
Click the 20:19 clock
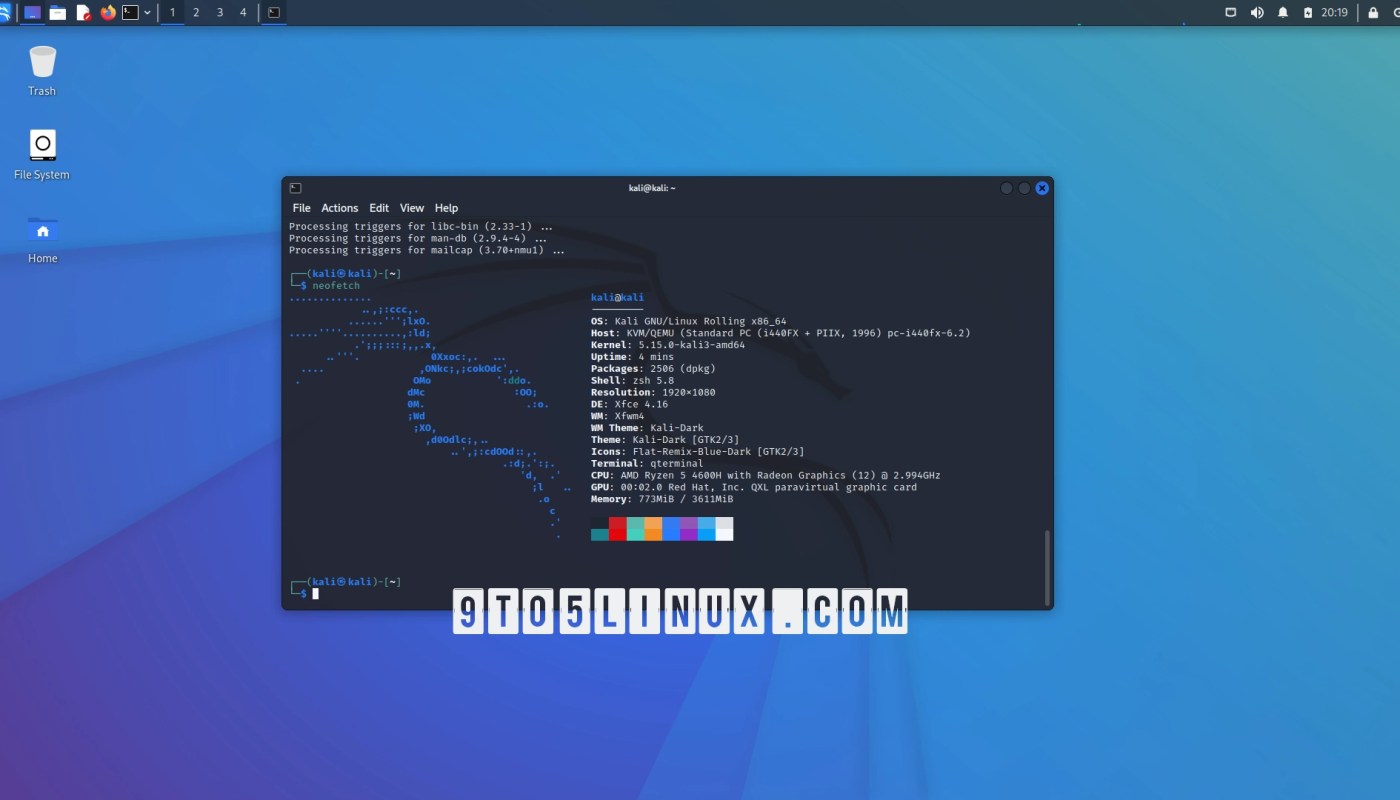(1334, 13)
